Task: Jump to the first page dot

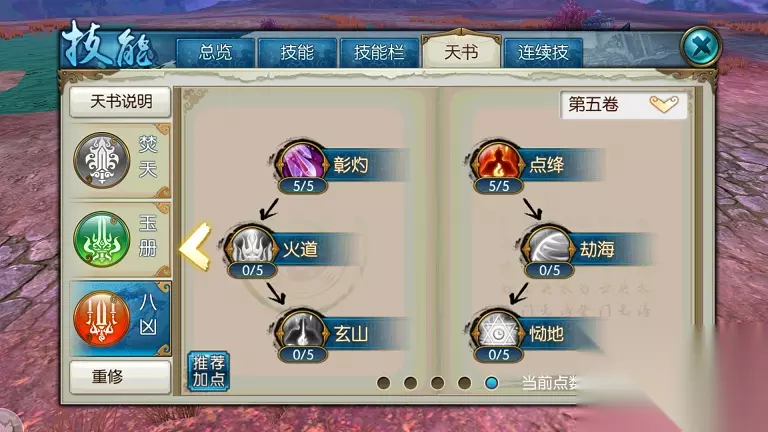Action: point(384,383)
